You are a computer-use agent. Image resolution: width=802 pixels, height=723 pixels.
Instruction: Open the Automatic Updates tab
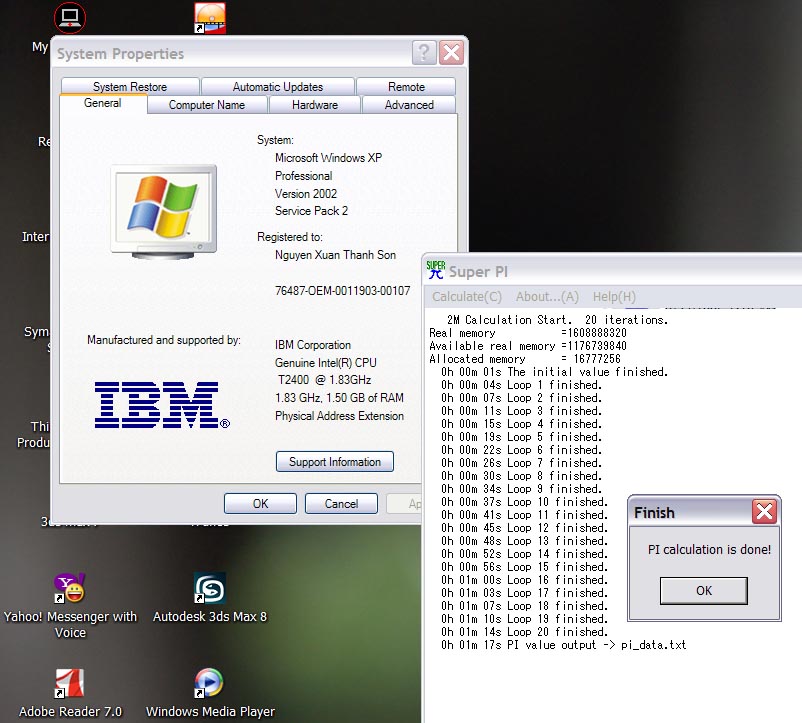(x=278, y=87)
